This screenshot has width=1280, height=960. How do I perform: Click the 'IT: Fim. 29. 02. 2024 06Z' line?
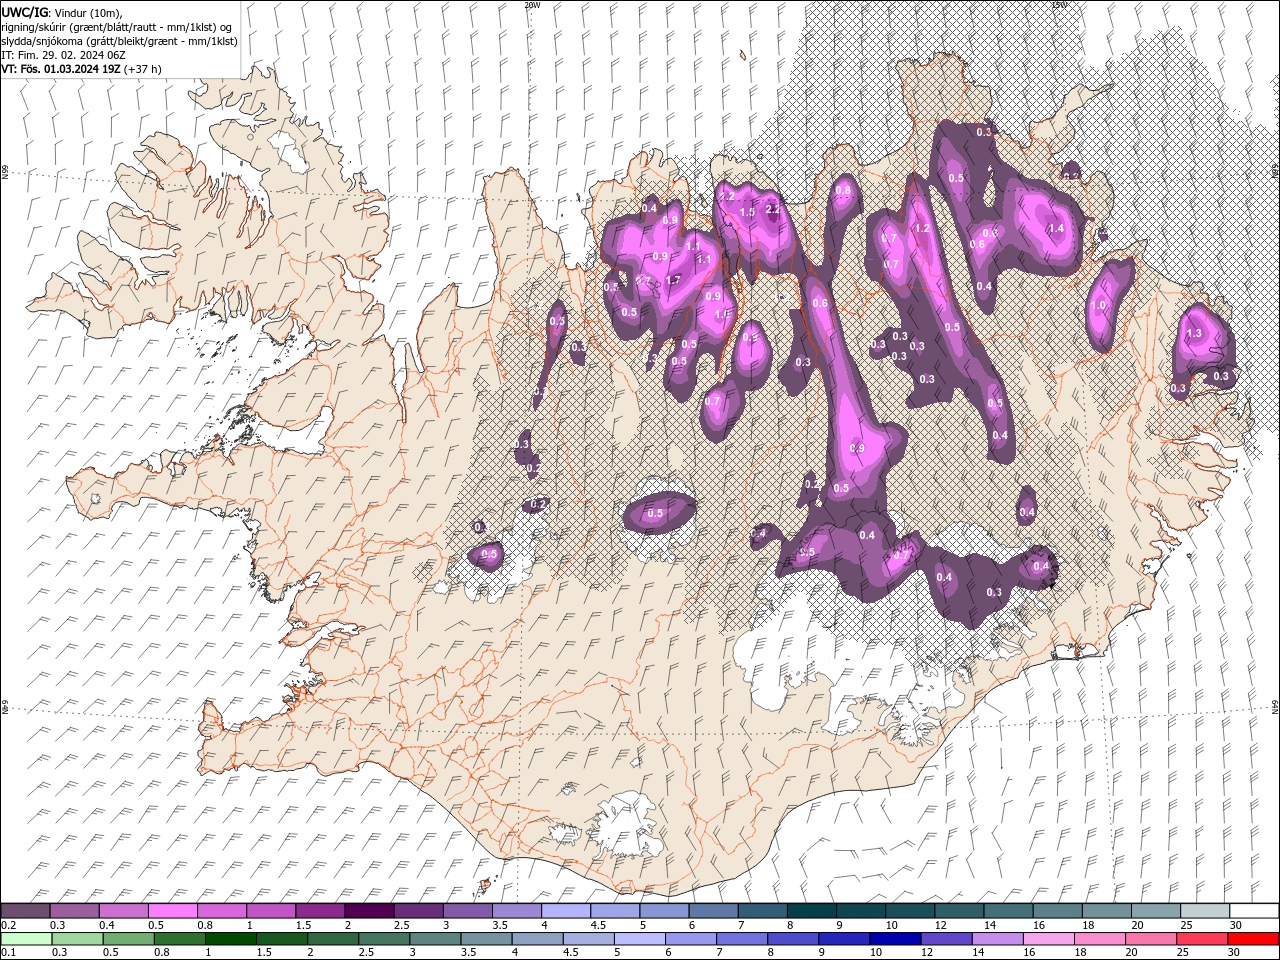click(x=63, y=55)
